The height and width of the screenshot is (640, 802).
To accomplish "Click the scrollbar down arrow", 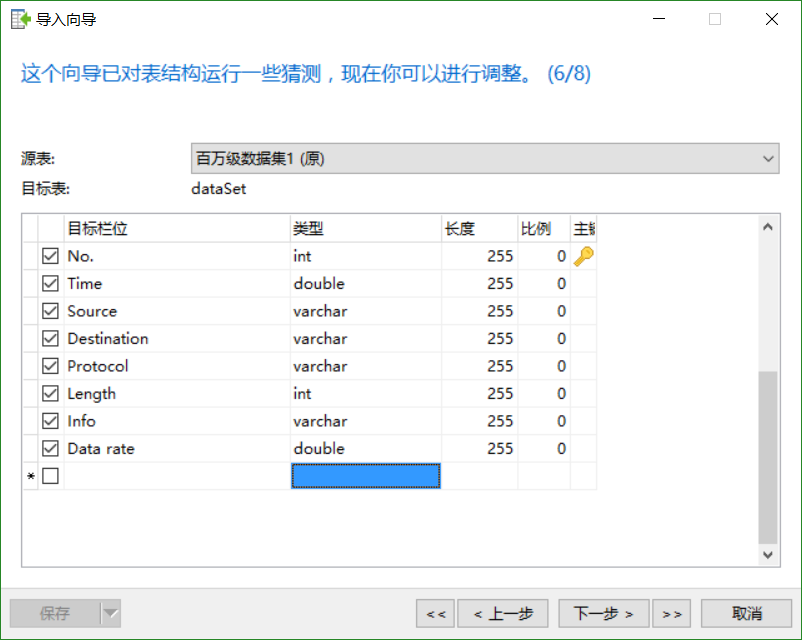I will click(x=768, y=554).
